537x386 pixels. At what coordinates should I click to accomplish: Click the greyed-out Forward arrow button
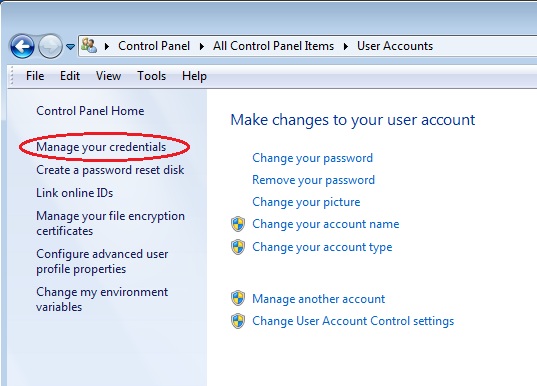coord(50,46)
